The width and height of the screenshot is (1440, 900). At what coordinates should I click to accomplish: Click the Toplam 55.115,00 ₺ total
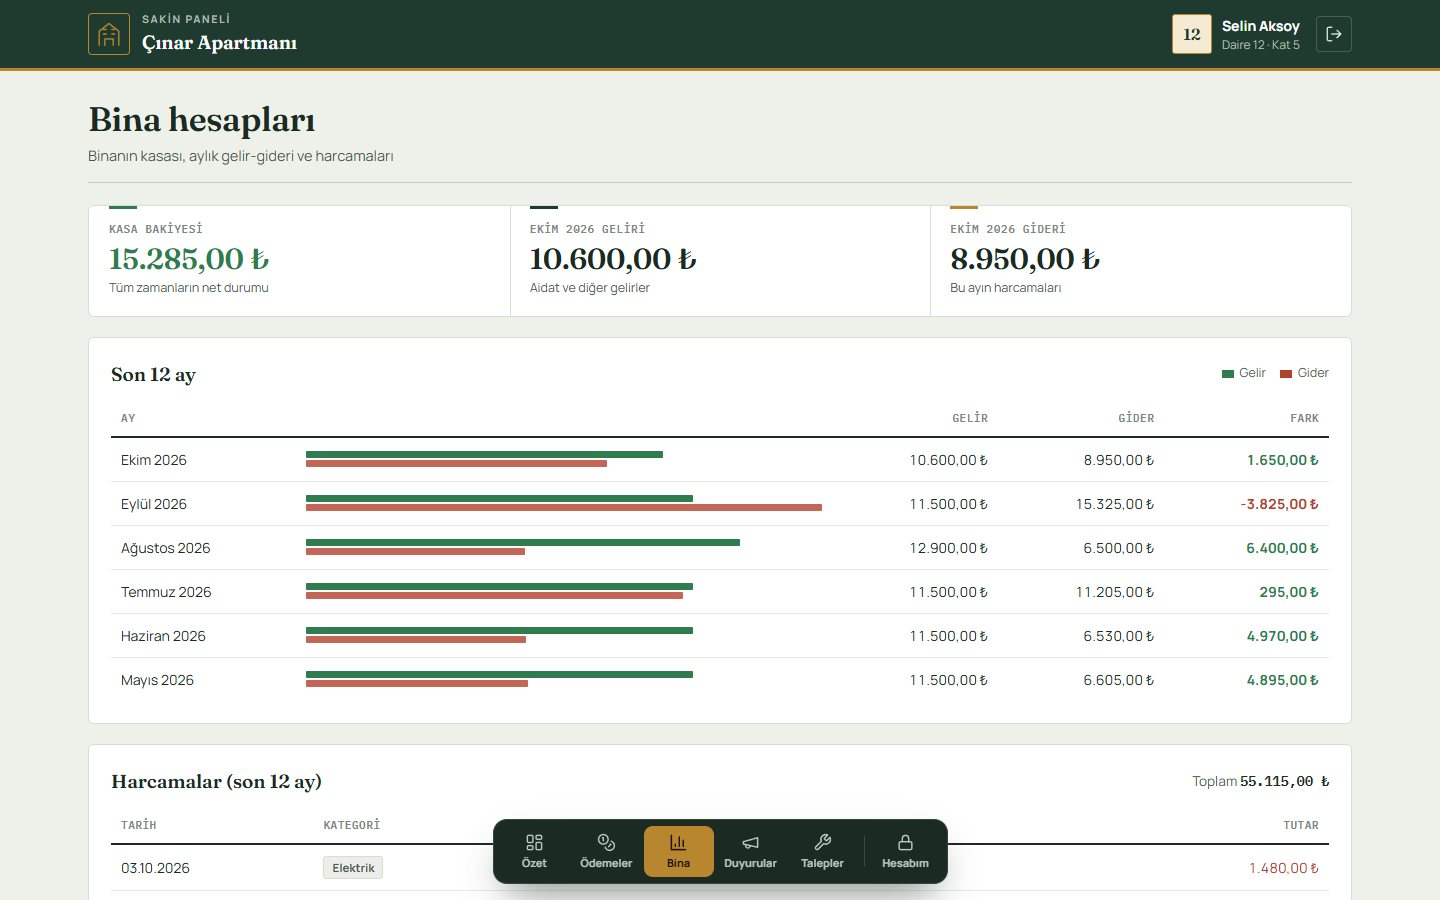[x=1260, y=781]
